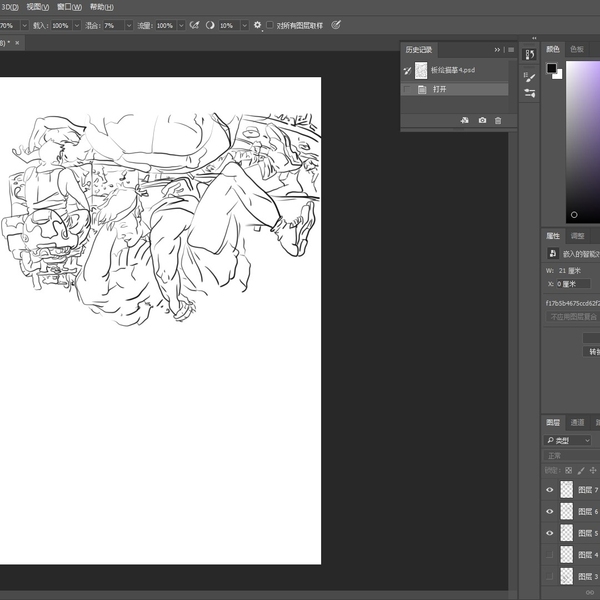This screenshot has height=600, width=600.
Task: Select the 属性 panel tab
Action: (553, 236)
